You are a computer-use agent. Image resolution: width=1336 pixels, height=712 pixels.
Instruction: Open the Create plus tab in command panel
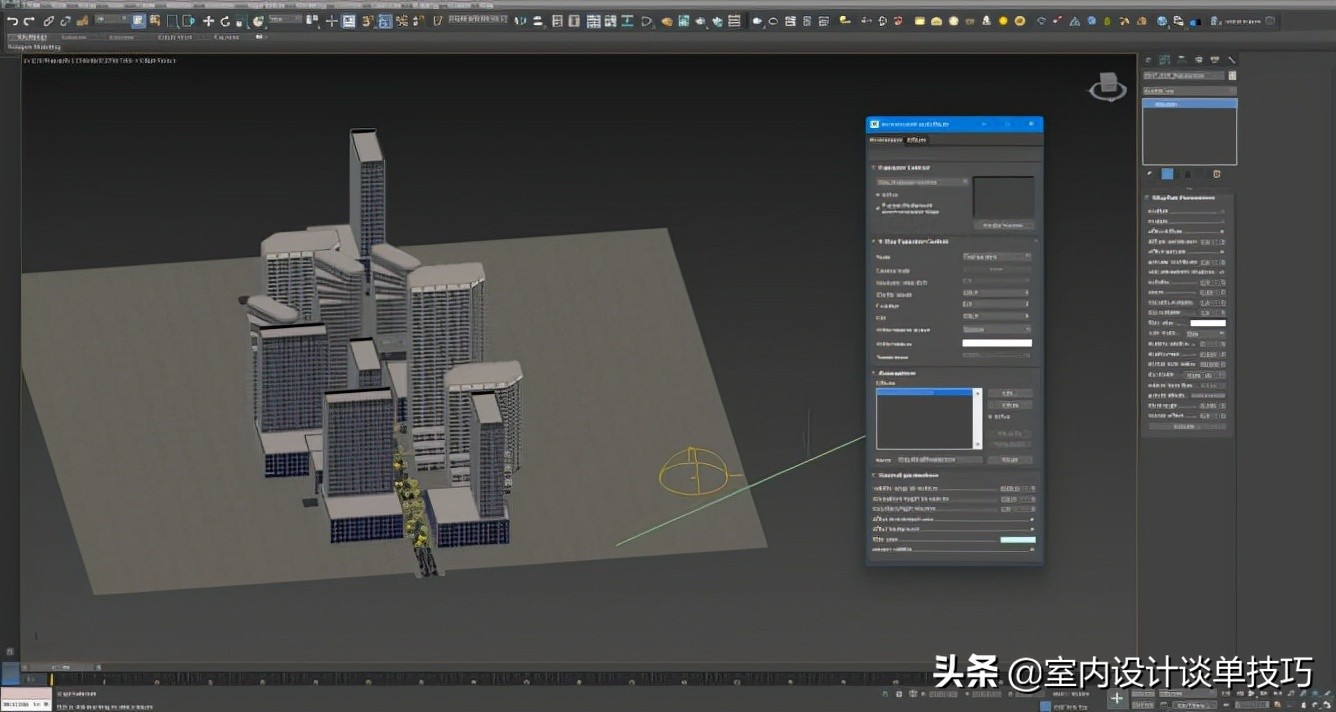pos(1148,60)
